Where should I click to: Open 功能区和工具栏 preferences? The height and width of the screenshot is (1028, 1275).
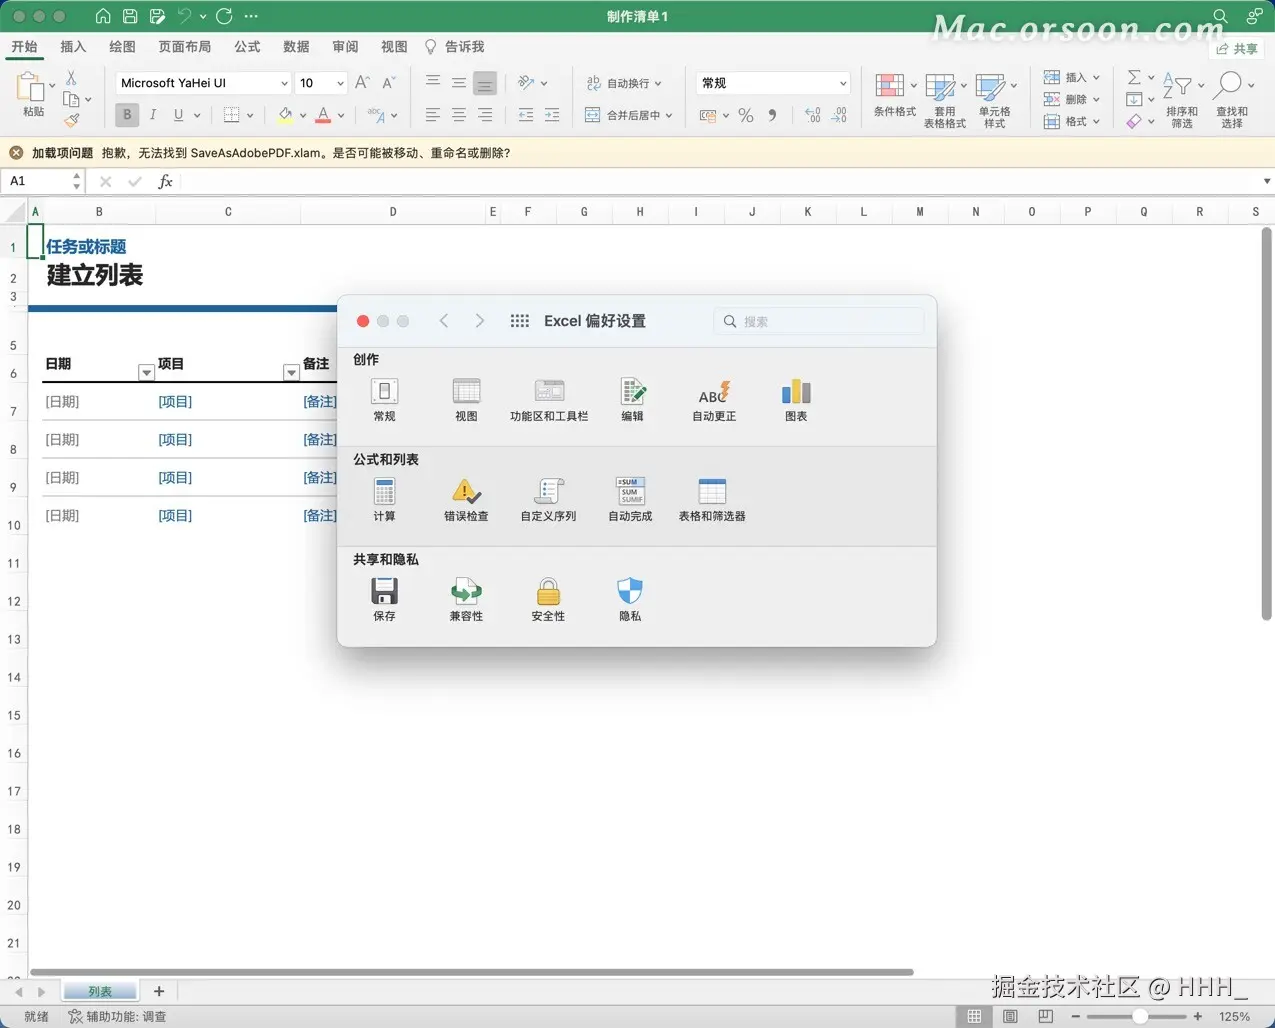(549, 399)
